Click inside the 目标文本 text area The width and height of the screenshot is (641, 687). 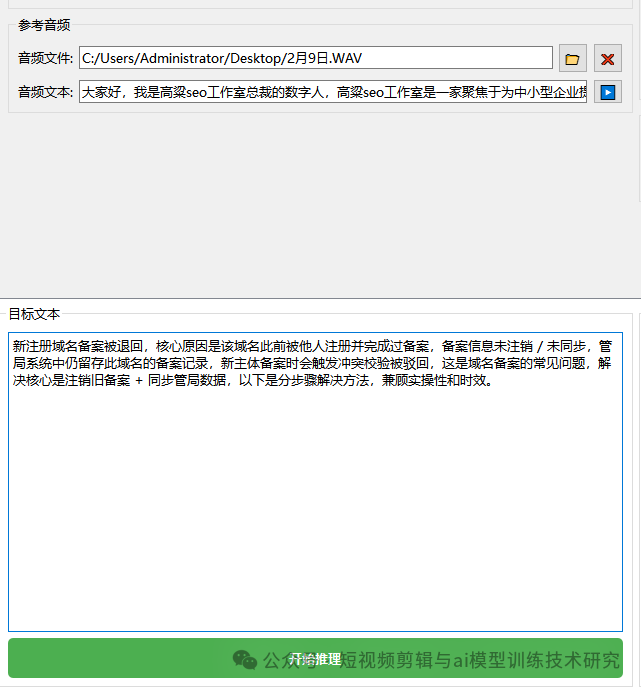tap(315, 482)
